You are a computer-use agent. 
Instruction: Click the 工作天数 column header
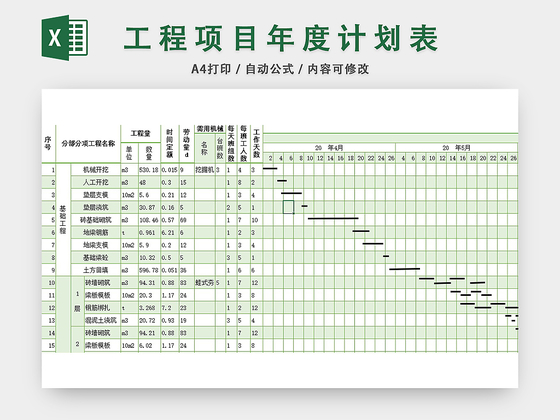[256, 144]
